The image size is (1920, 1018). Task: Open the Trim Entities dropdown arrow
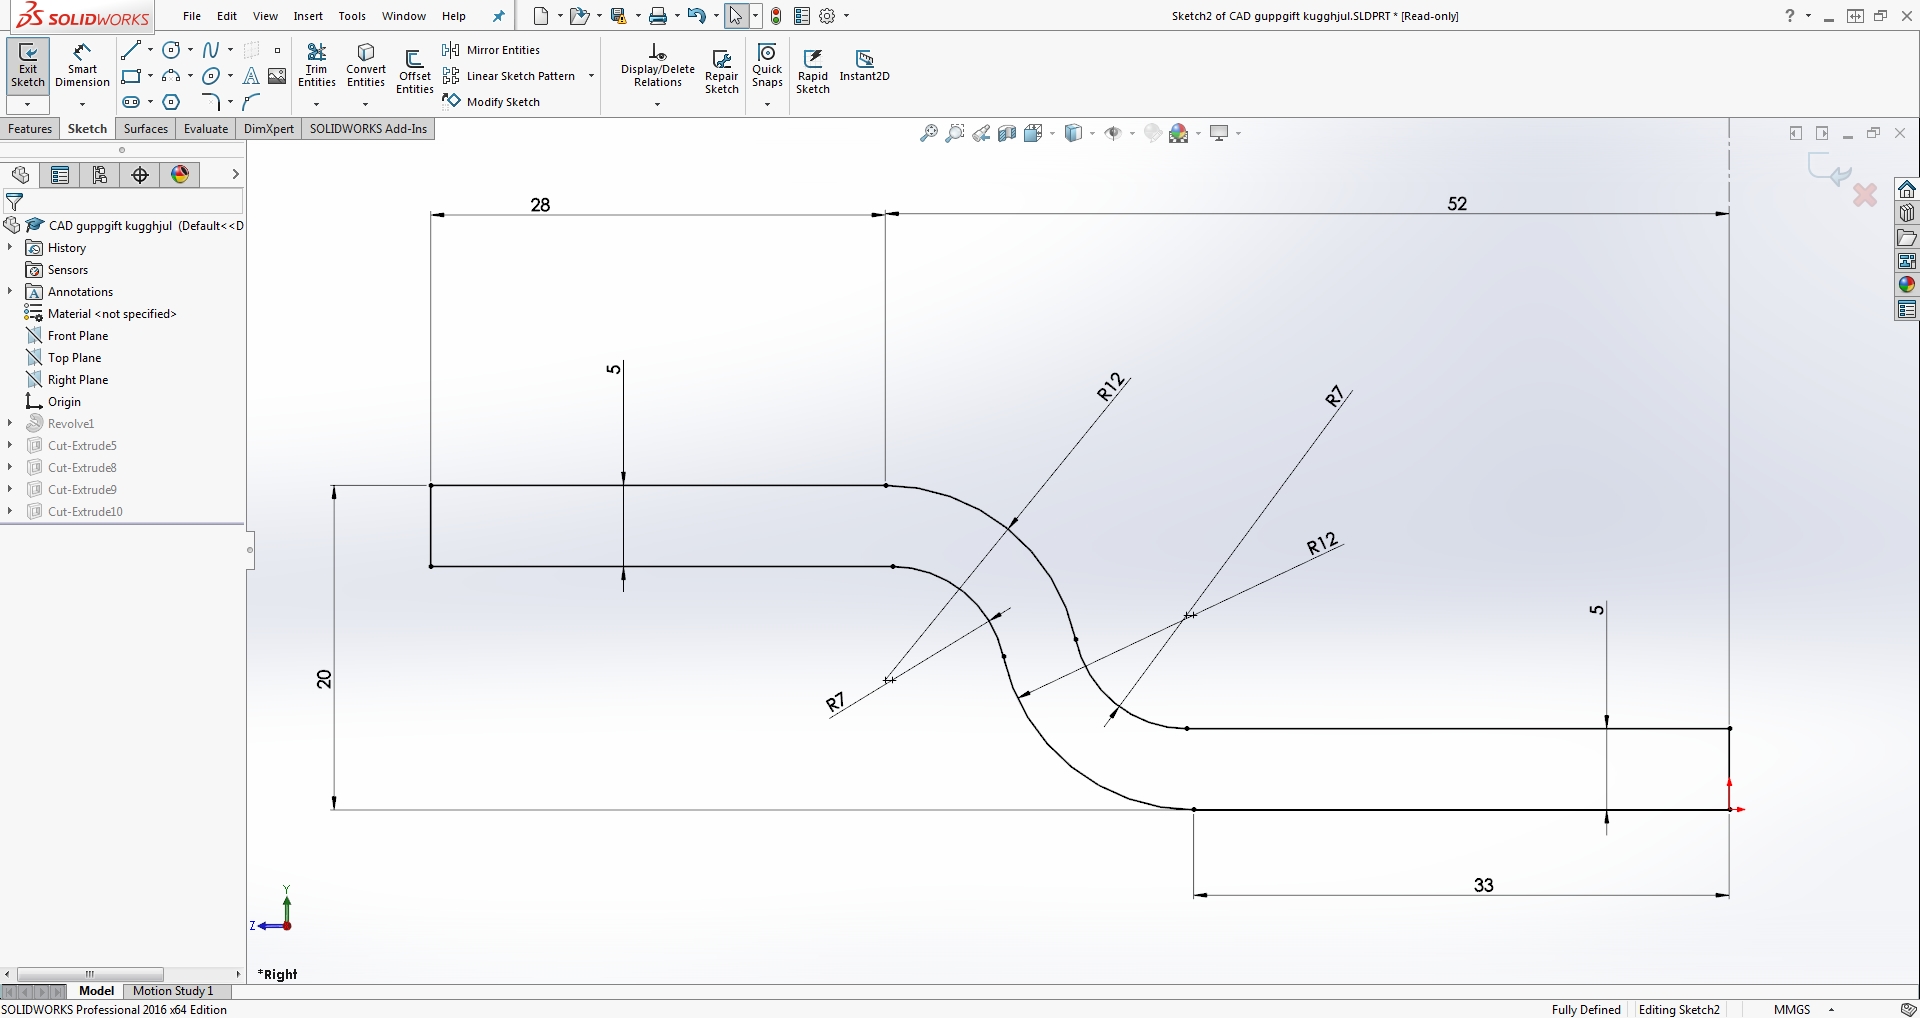point(316,104)
